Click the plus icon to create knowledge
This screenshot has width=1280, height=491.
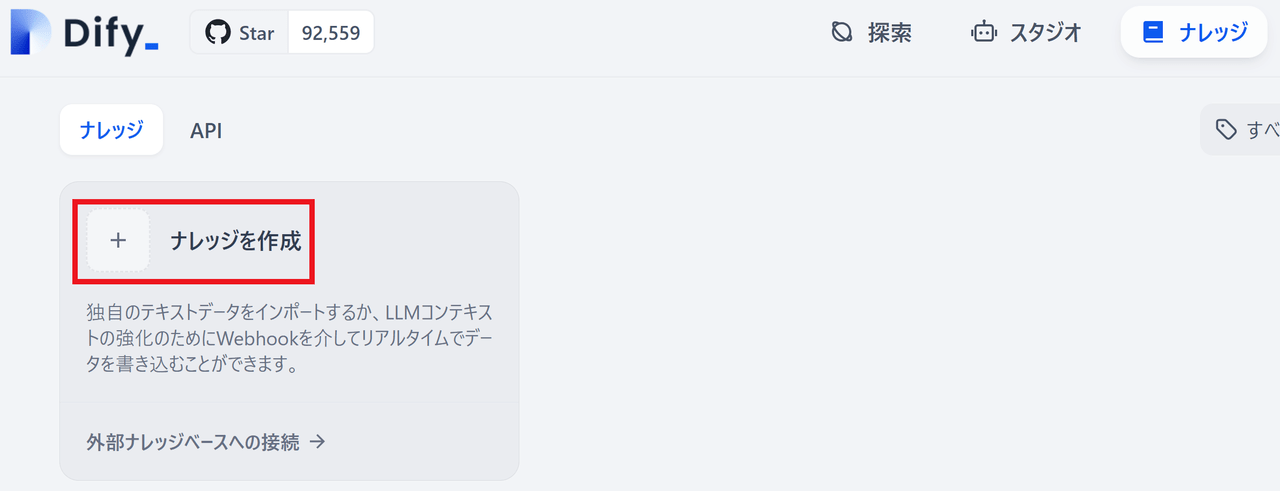point(118,240)
